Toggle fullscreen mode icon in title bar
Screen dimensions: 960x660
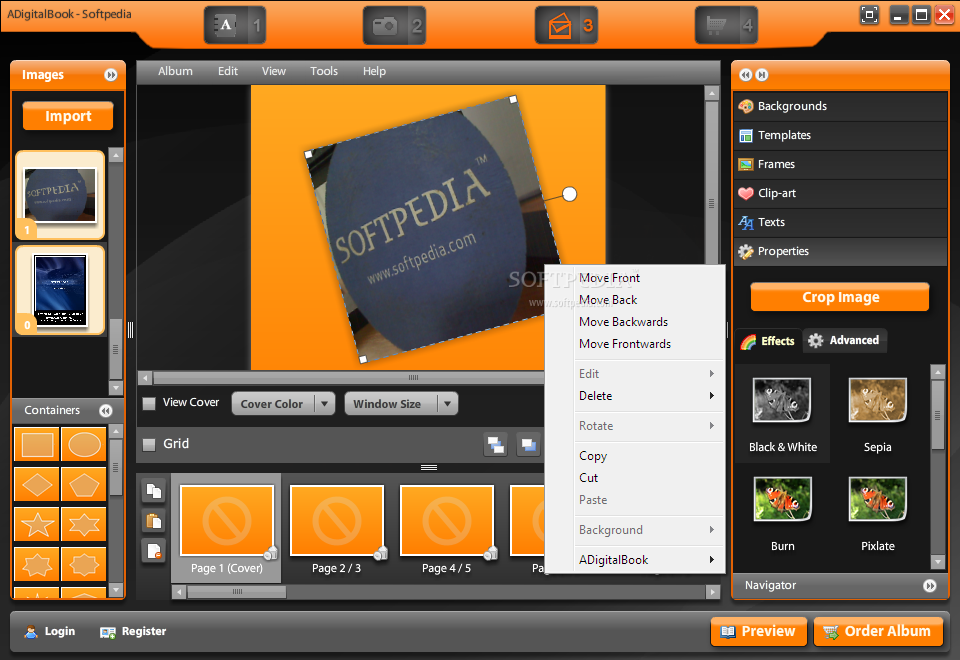[869, 15]
